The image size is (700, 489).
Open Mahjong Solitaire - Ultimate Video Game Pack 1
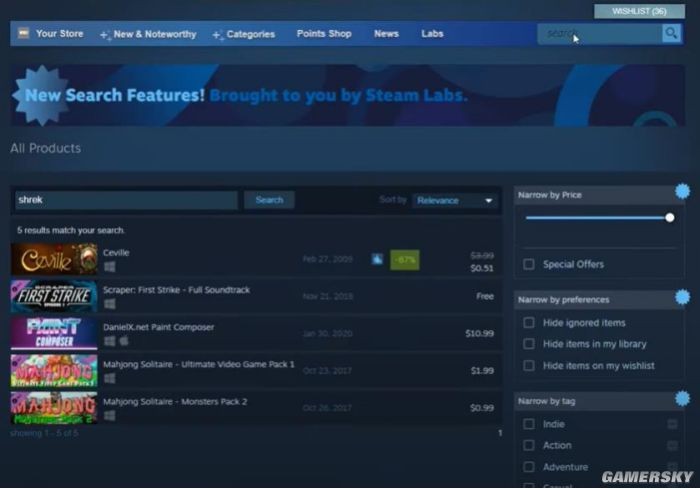click(199, 364)
